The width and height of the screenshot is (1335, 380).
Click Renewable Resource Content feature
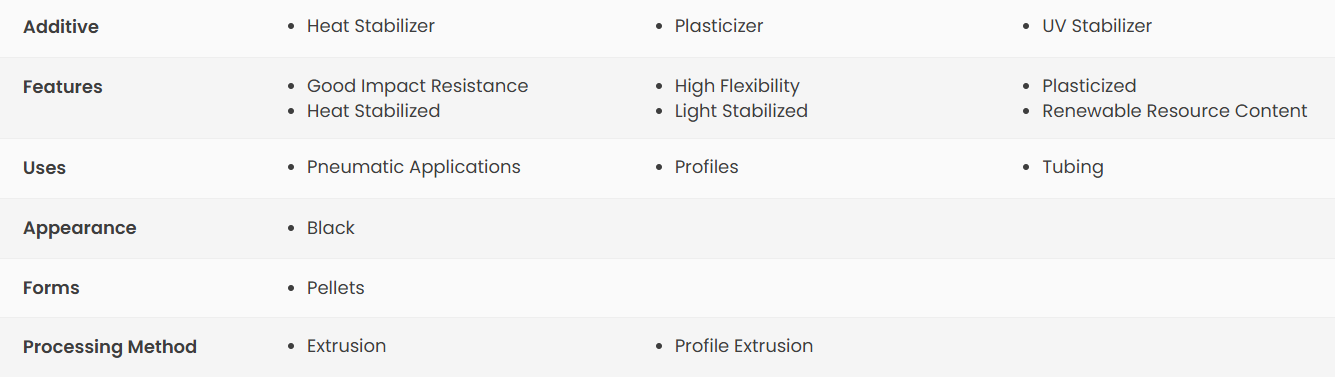[1175, 111]
